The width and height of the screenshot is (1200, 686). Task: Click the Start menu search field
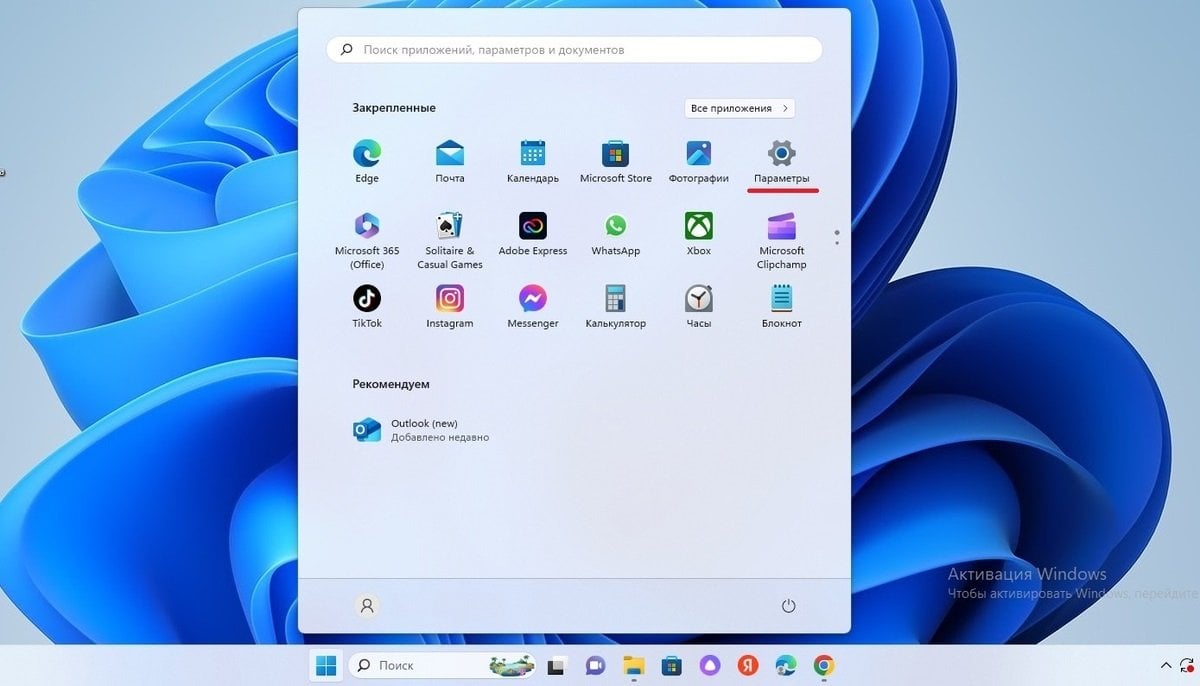(574, 49)
